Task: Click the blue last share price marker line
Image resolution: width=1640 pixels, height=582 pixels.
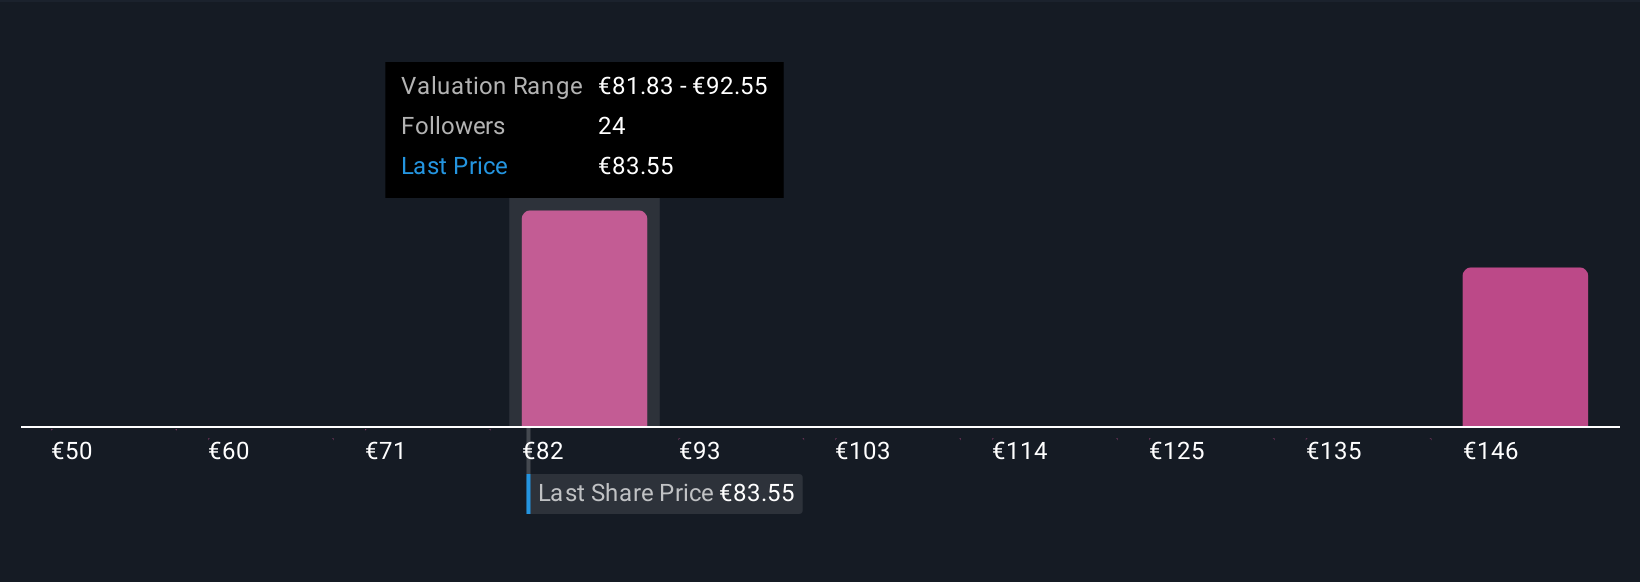Action: point(529,493)
